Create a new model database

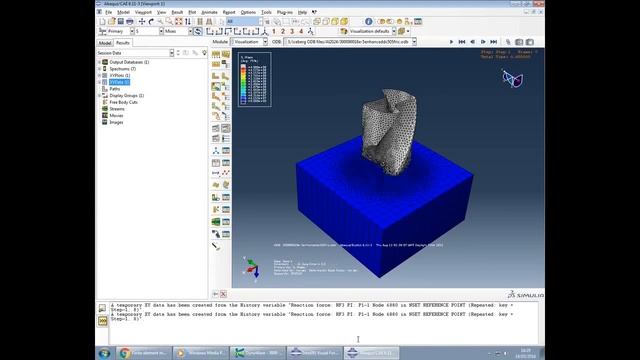102,22
